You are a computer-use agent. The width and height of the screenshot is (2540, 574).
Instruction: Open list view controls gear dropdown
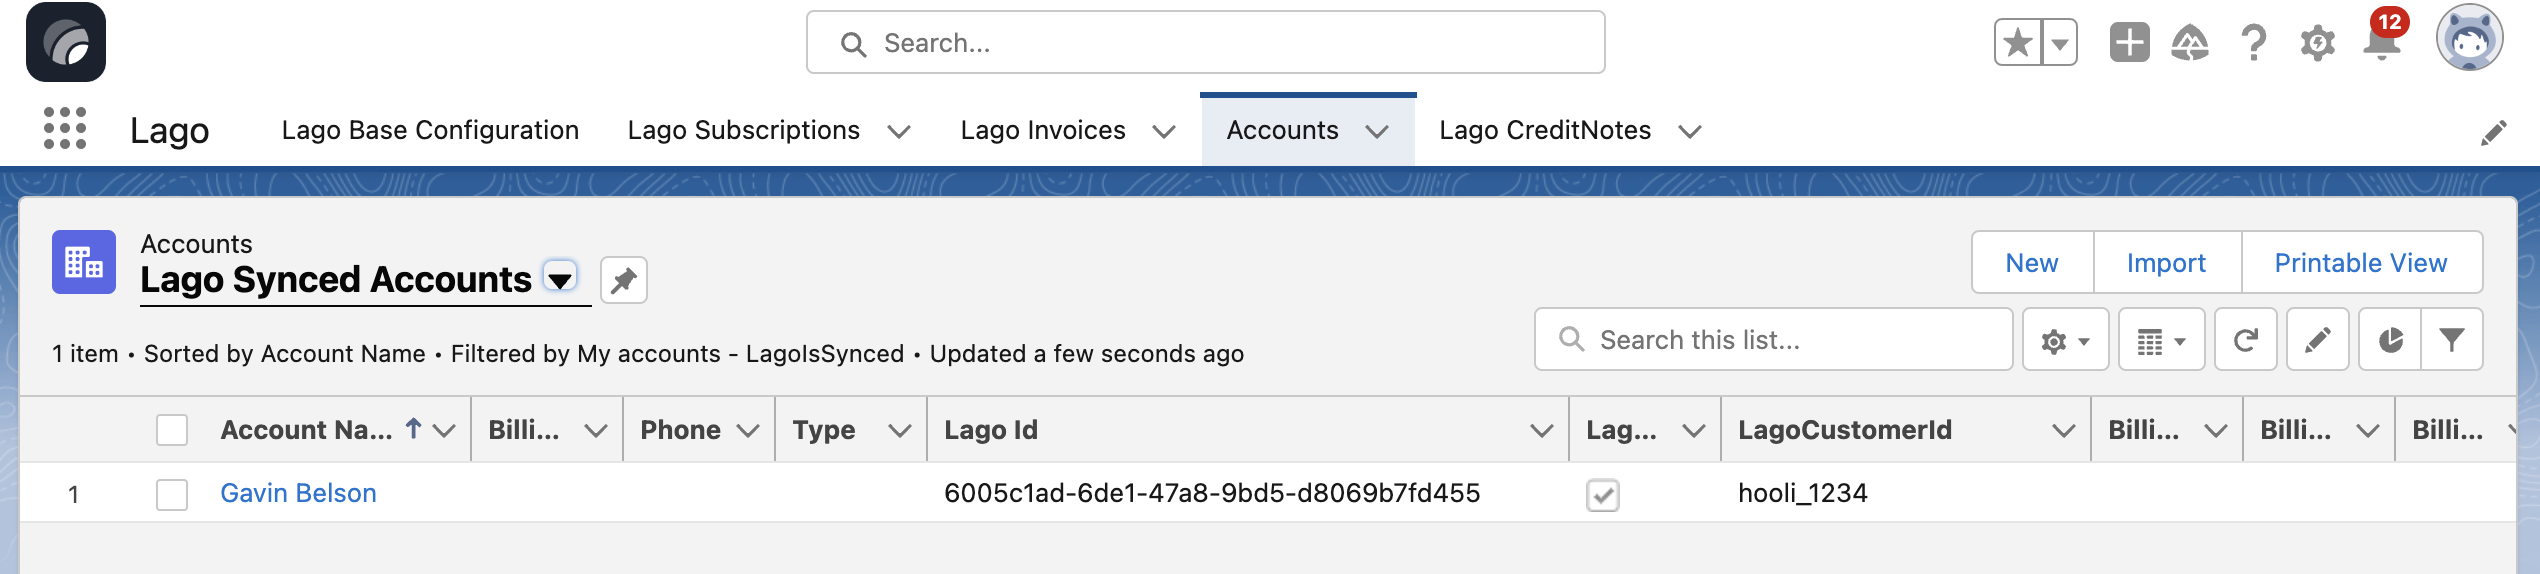(2065, 340)
